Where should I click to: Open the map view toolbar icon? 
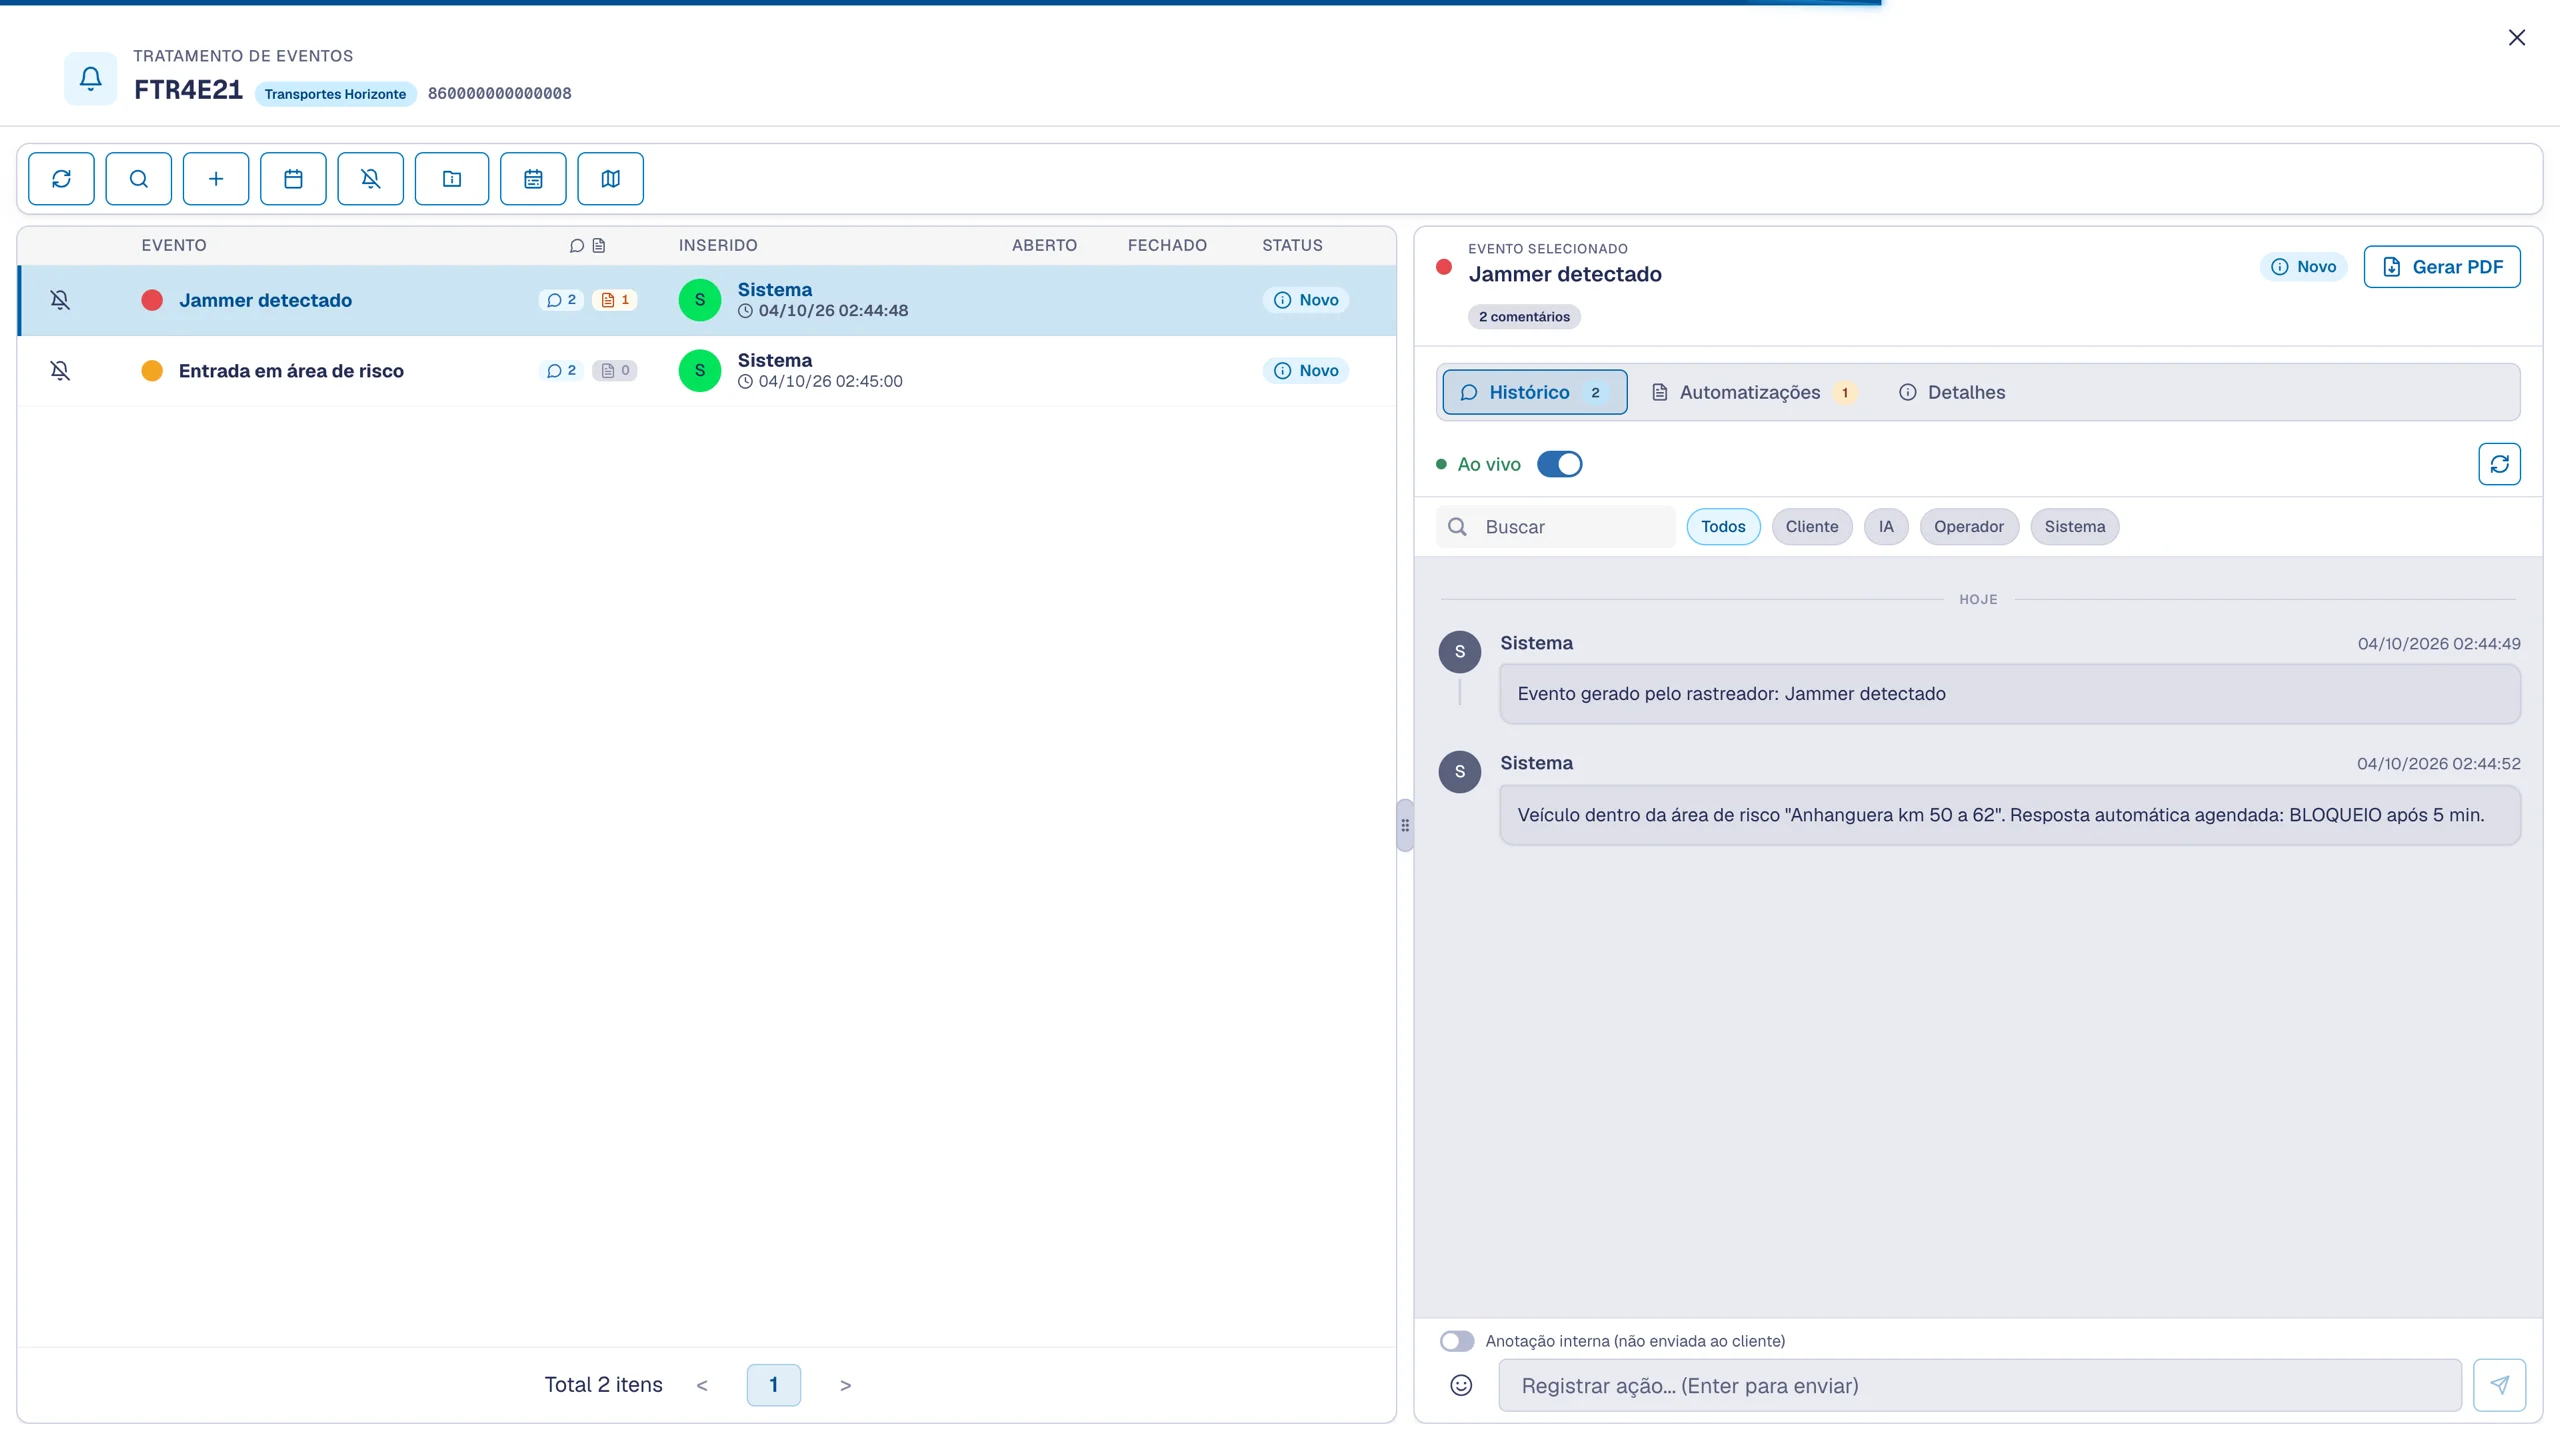[x=610, y=179]
